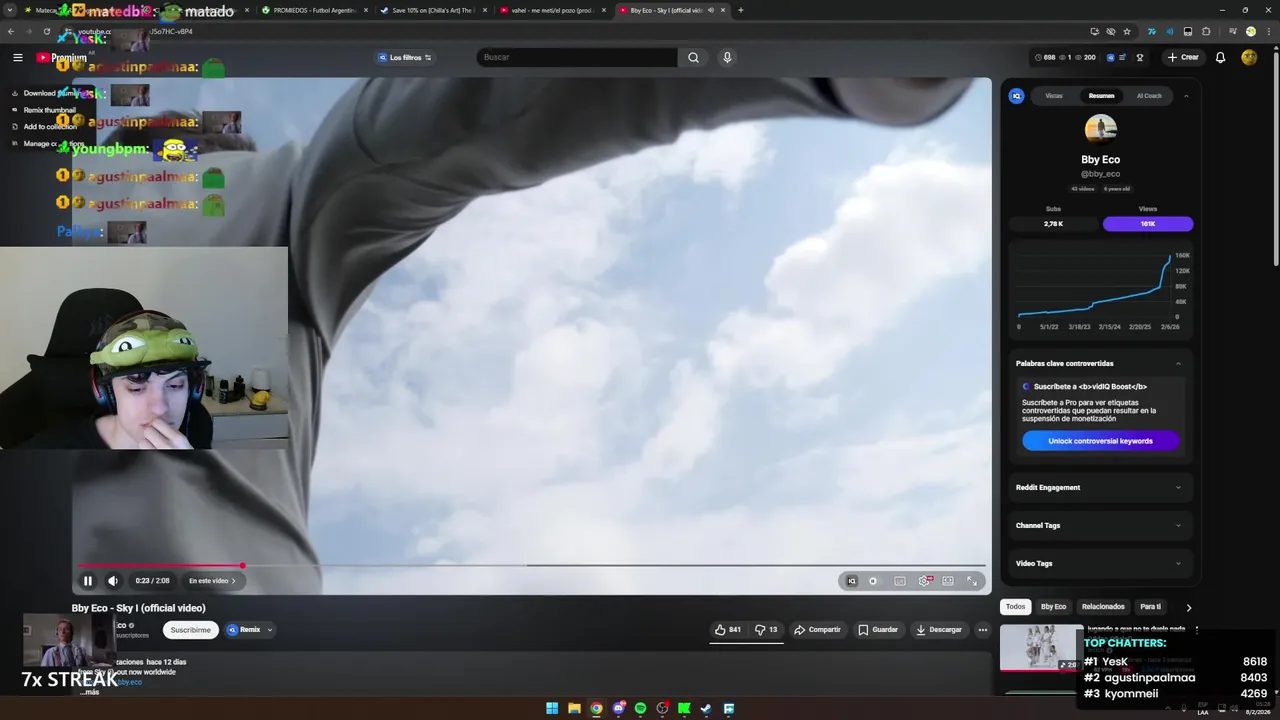Open YouTube notifications bell

tap(1220, 57)
